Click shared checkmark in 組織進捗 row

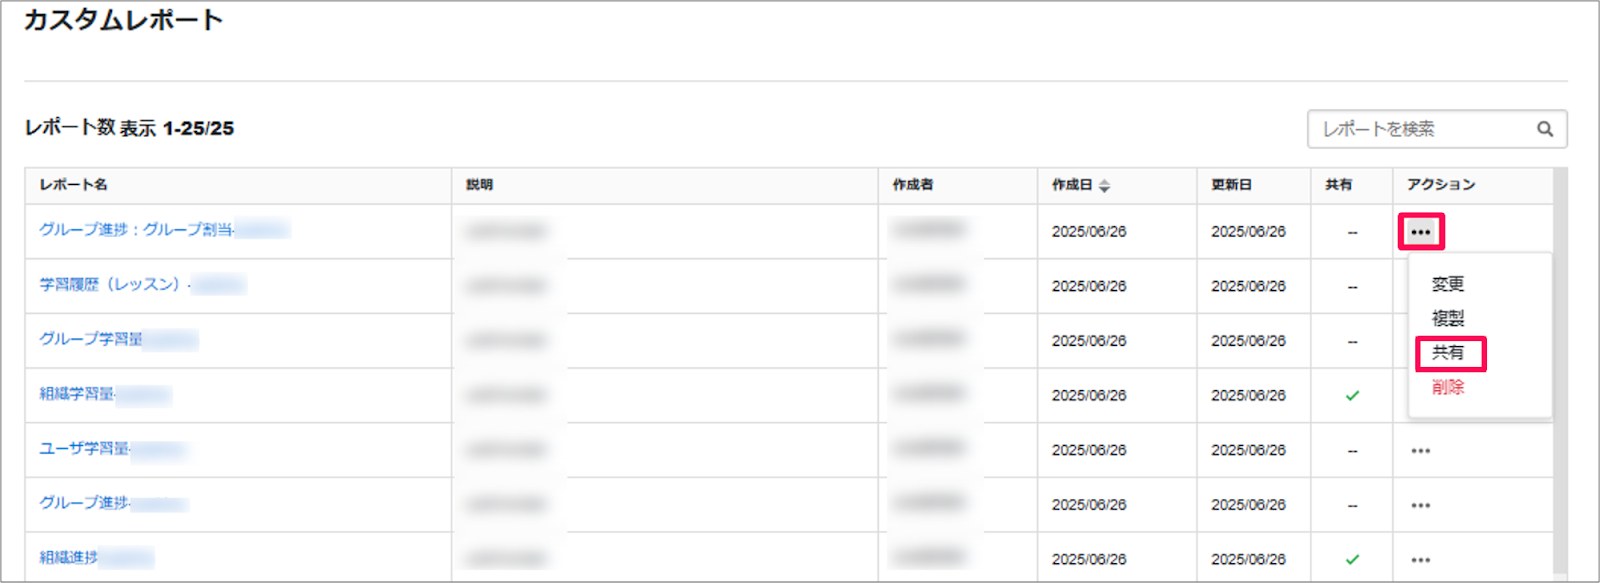[1352, 560]
